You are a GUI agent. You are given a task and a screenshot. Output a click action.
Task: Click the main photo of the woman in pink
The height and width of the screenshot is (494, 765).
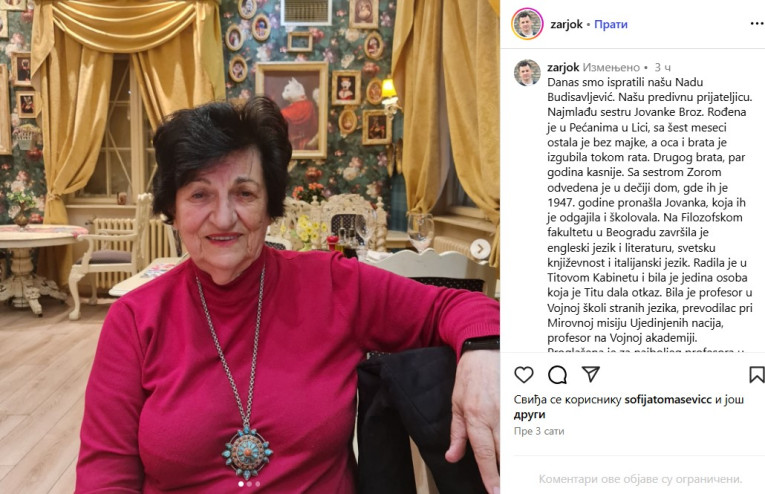coord(250,247)
